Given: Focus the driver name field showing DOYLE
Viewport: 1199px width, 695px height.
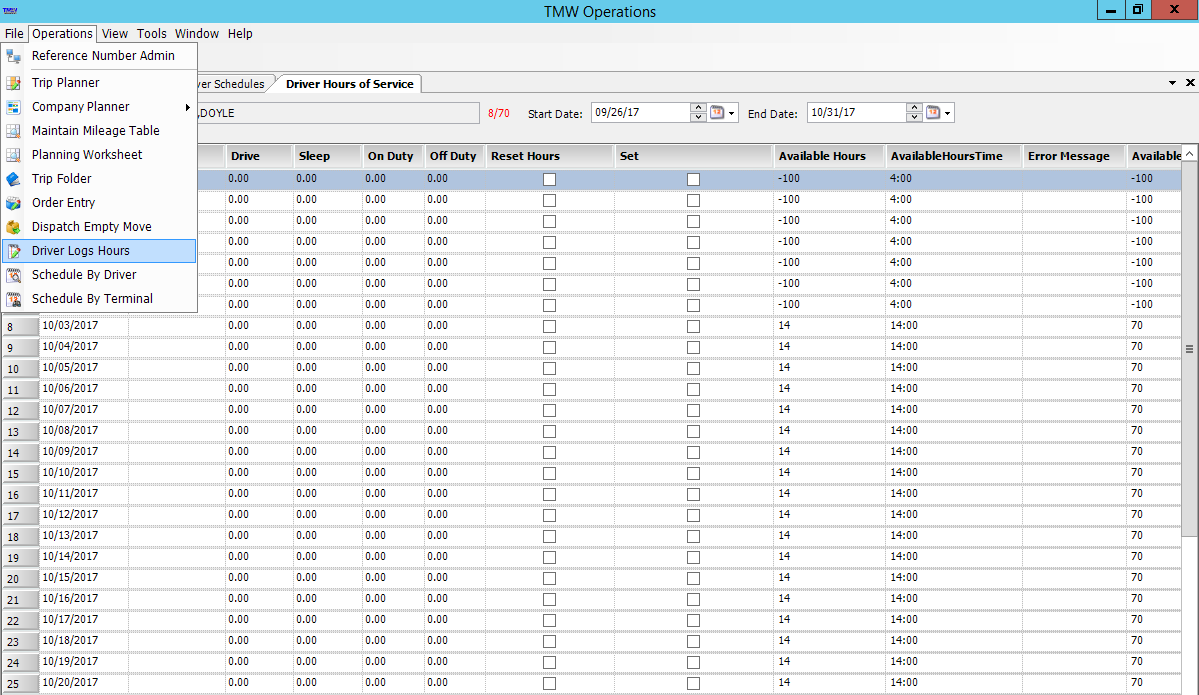Looking at the screenshot, I should pyautogui.click(x=338, y=113).
